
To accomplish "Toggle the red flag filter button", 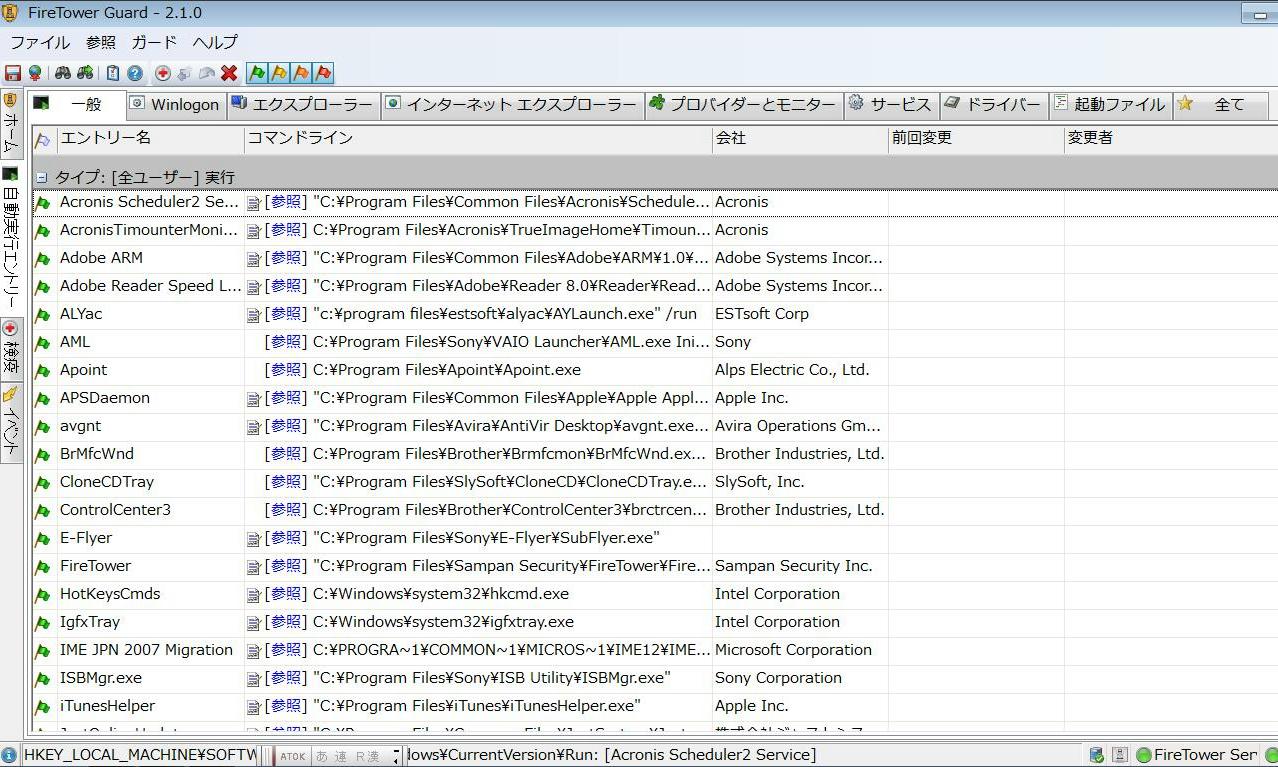I will point(323,73).
